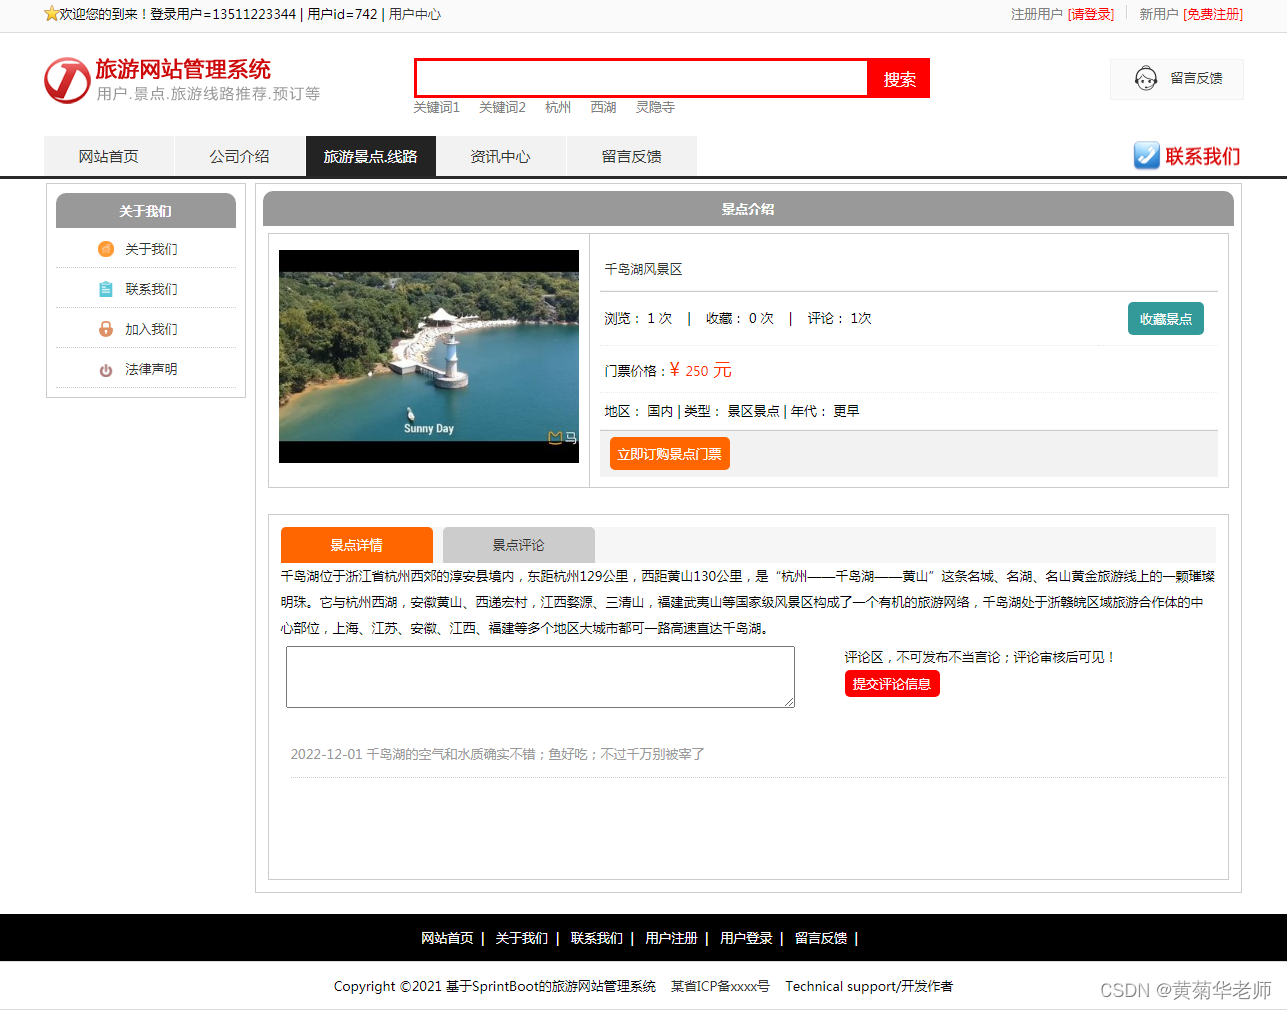Select the 杭州 hot keyword
Viewport: 1287px width, 1010px height.
[558, 107]
